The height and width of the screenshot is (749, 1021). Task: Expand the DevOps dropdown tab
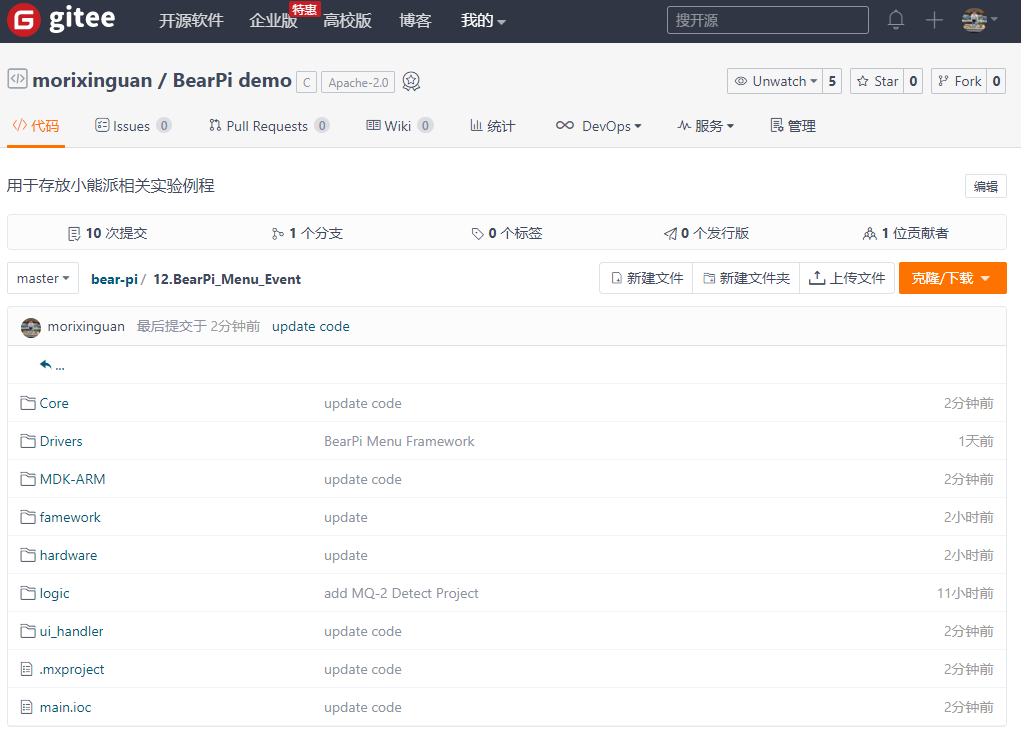(598, 126)
